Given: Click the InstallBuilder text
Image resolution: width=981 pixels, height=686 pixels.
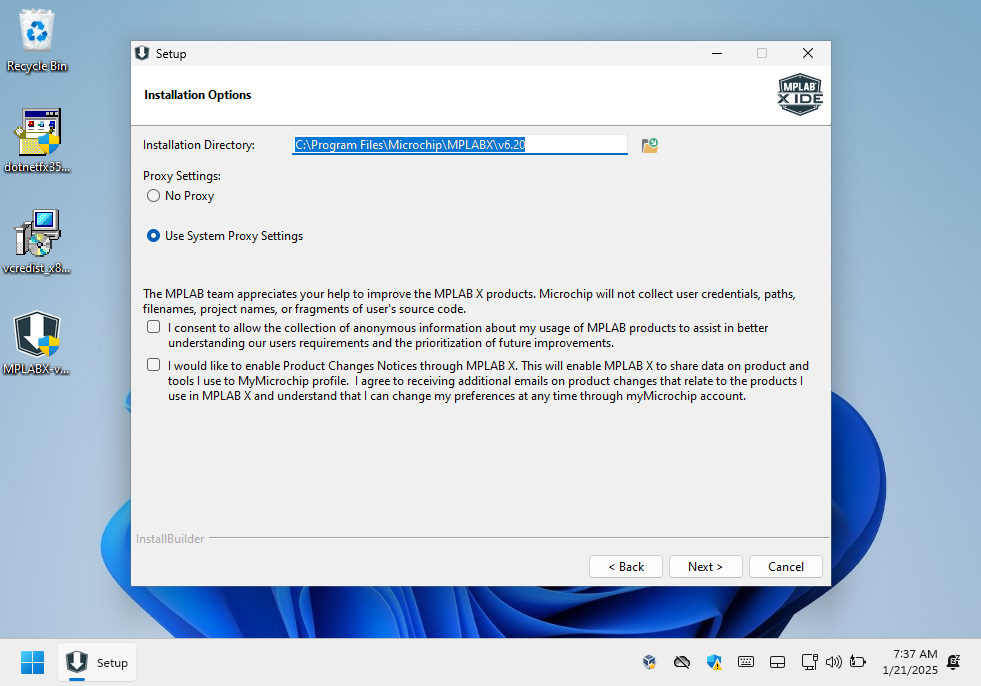Looking at the screenshot, I should click(170, 539).
